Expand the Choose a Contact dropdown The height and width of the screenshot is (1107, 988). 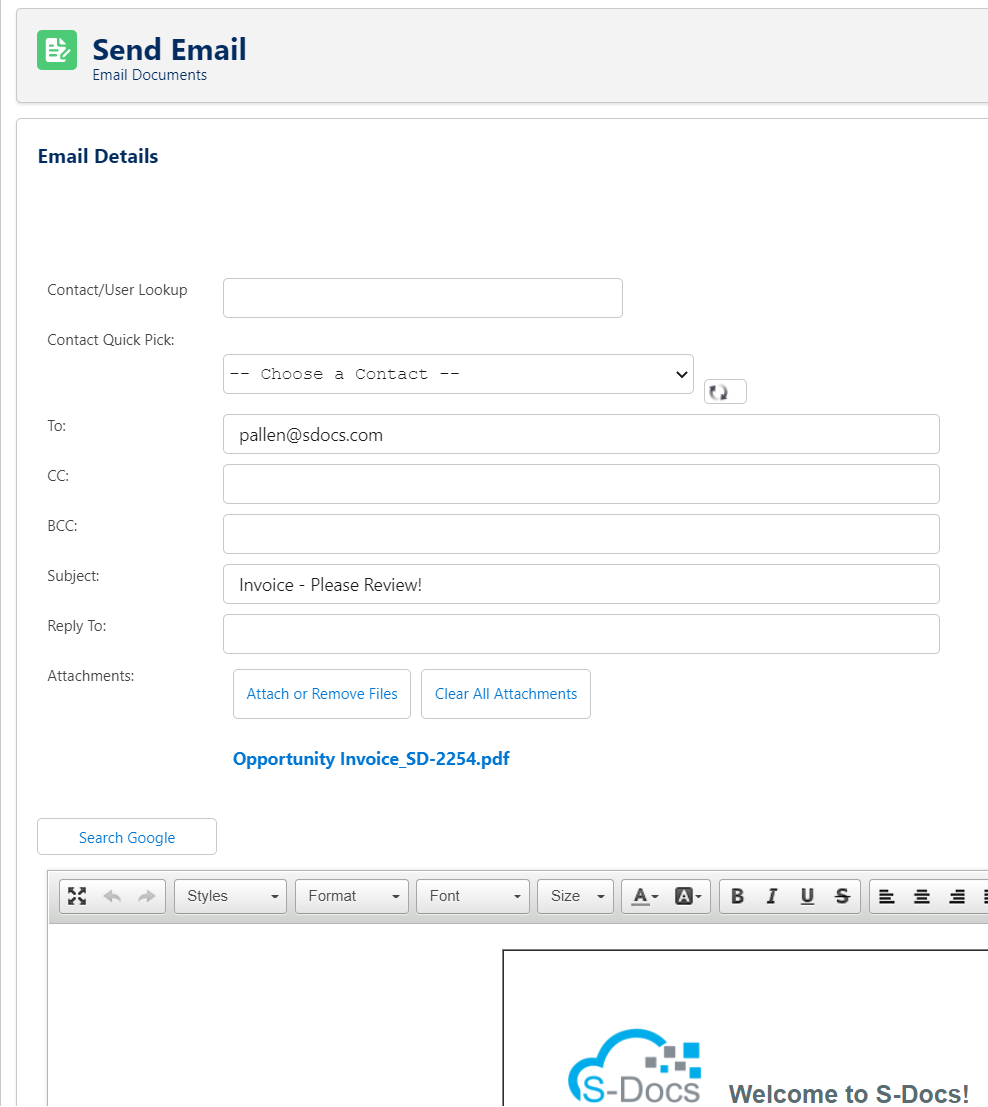(x=458, y=374)
